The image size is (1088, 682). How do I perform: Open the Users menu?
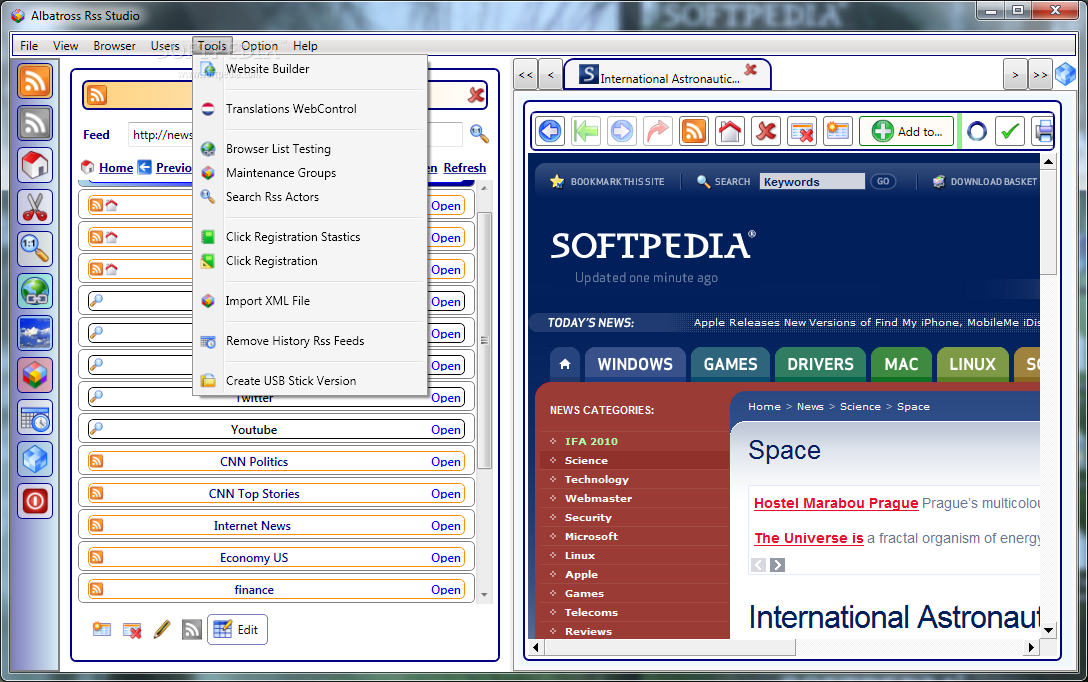coord(165,46)
